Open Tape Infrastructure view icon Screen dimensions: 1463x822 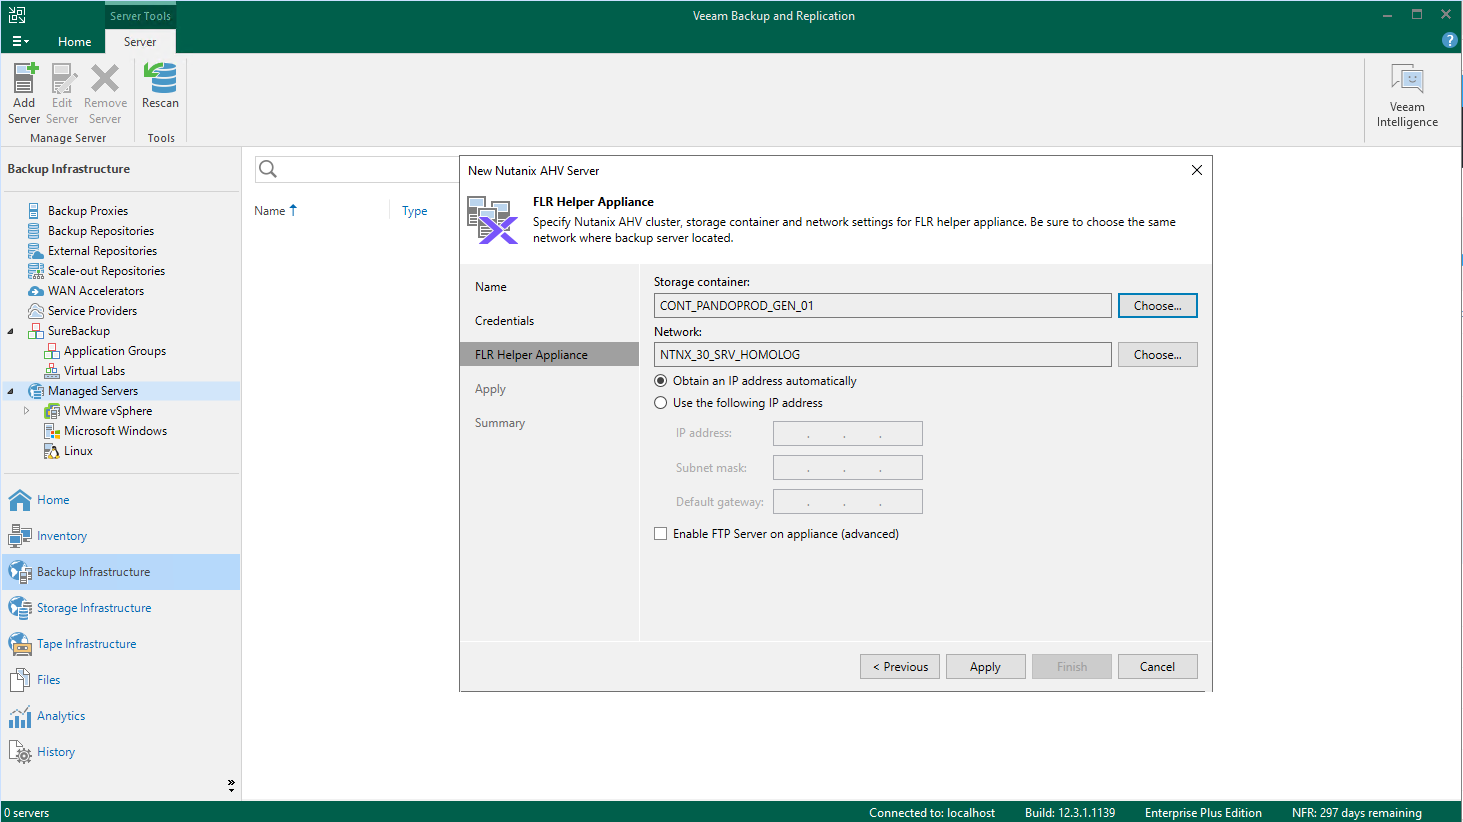(x=20, y=644)
